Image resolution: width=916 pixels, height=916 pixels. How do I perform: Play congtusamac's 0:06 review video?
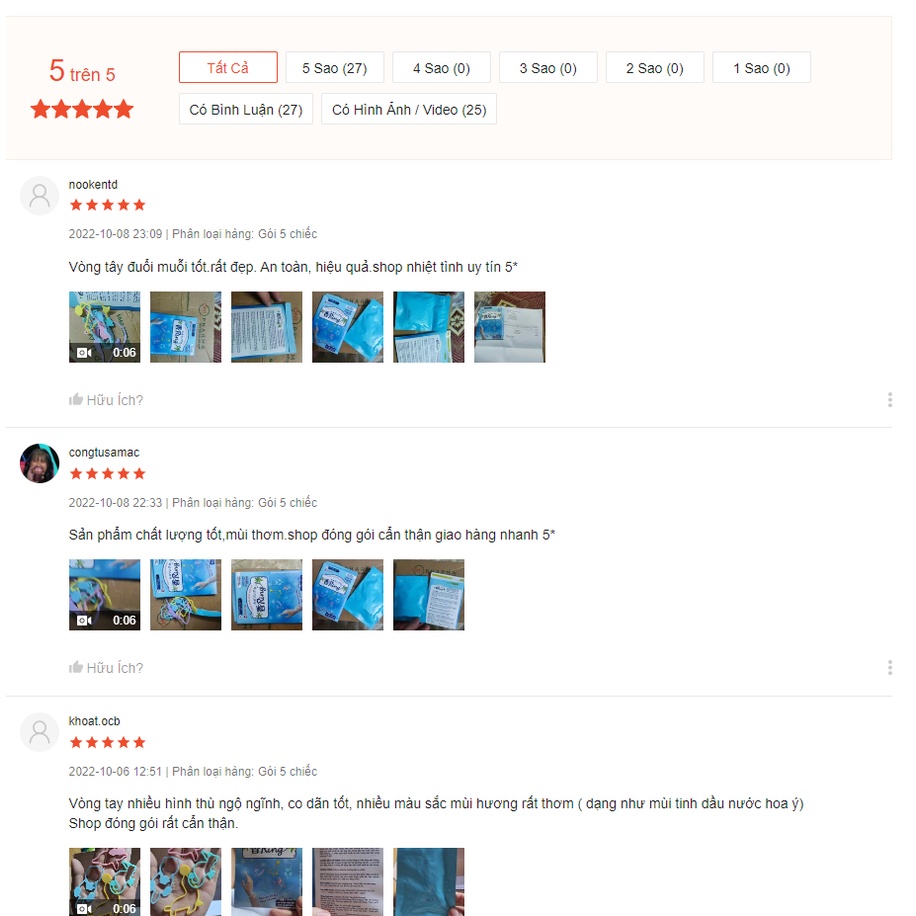[x=105, y=595]
